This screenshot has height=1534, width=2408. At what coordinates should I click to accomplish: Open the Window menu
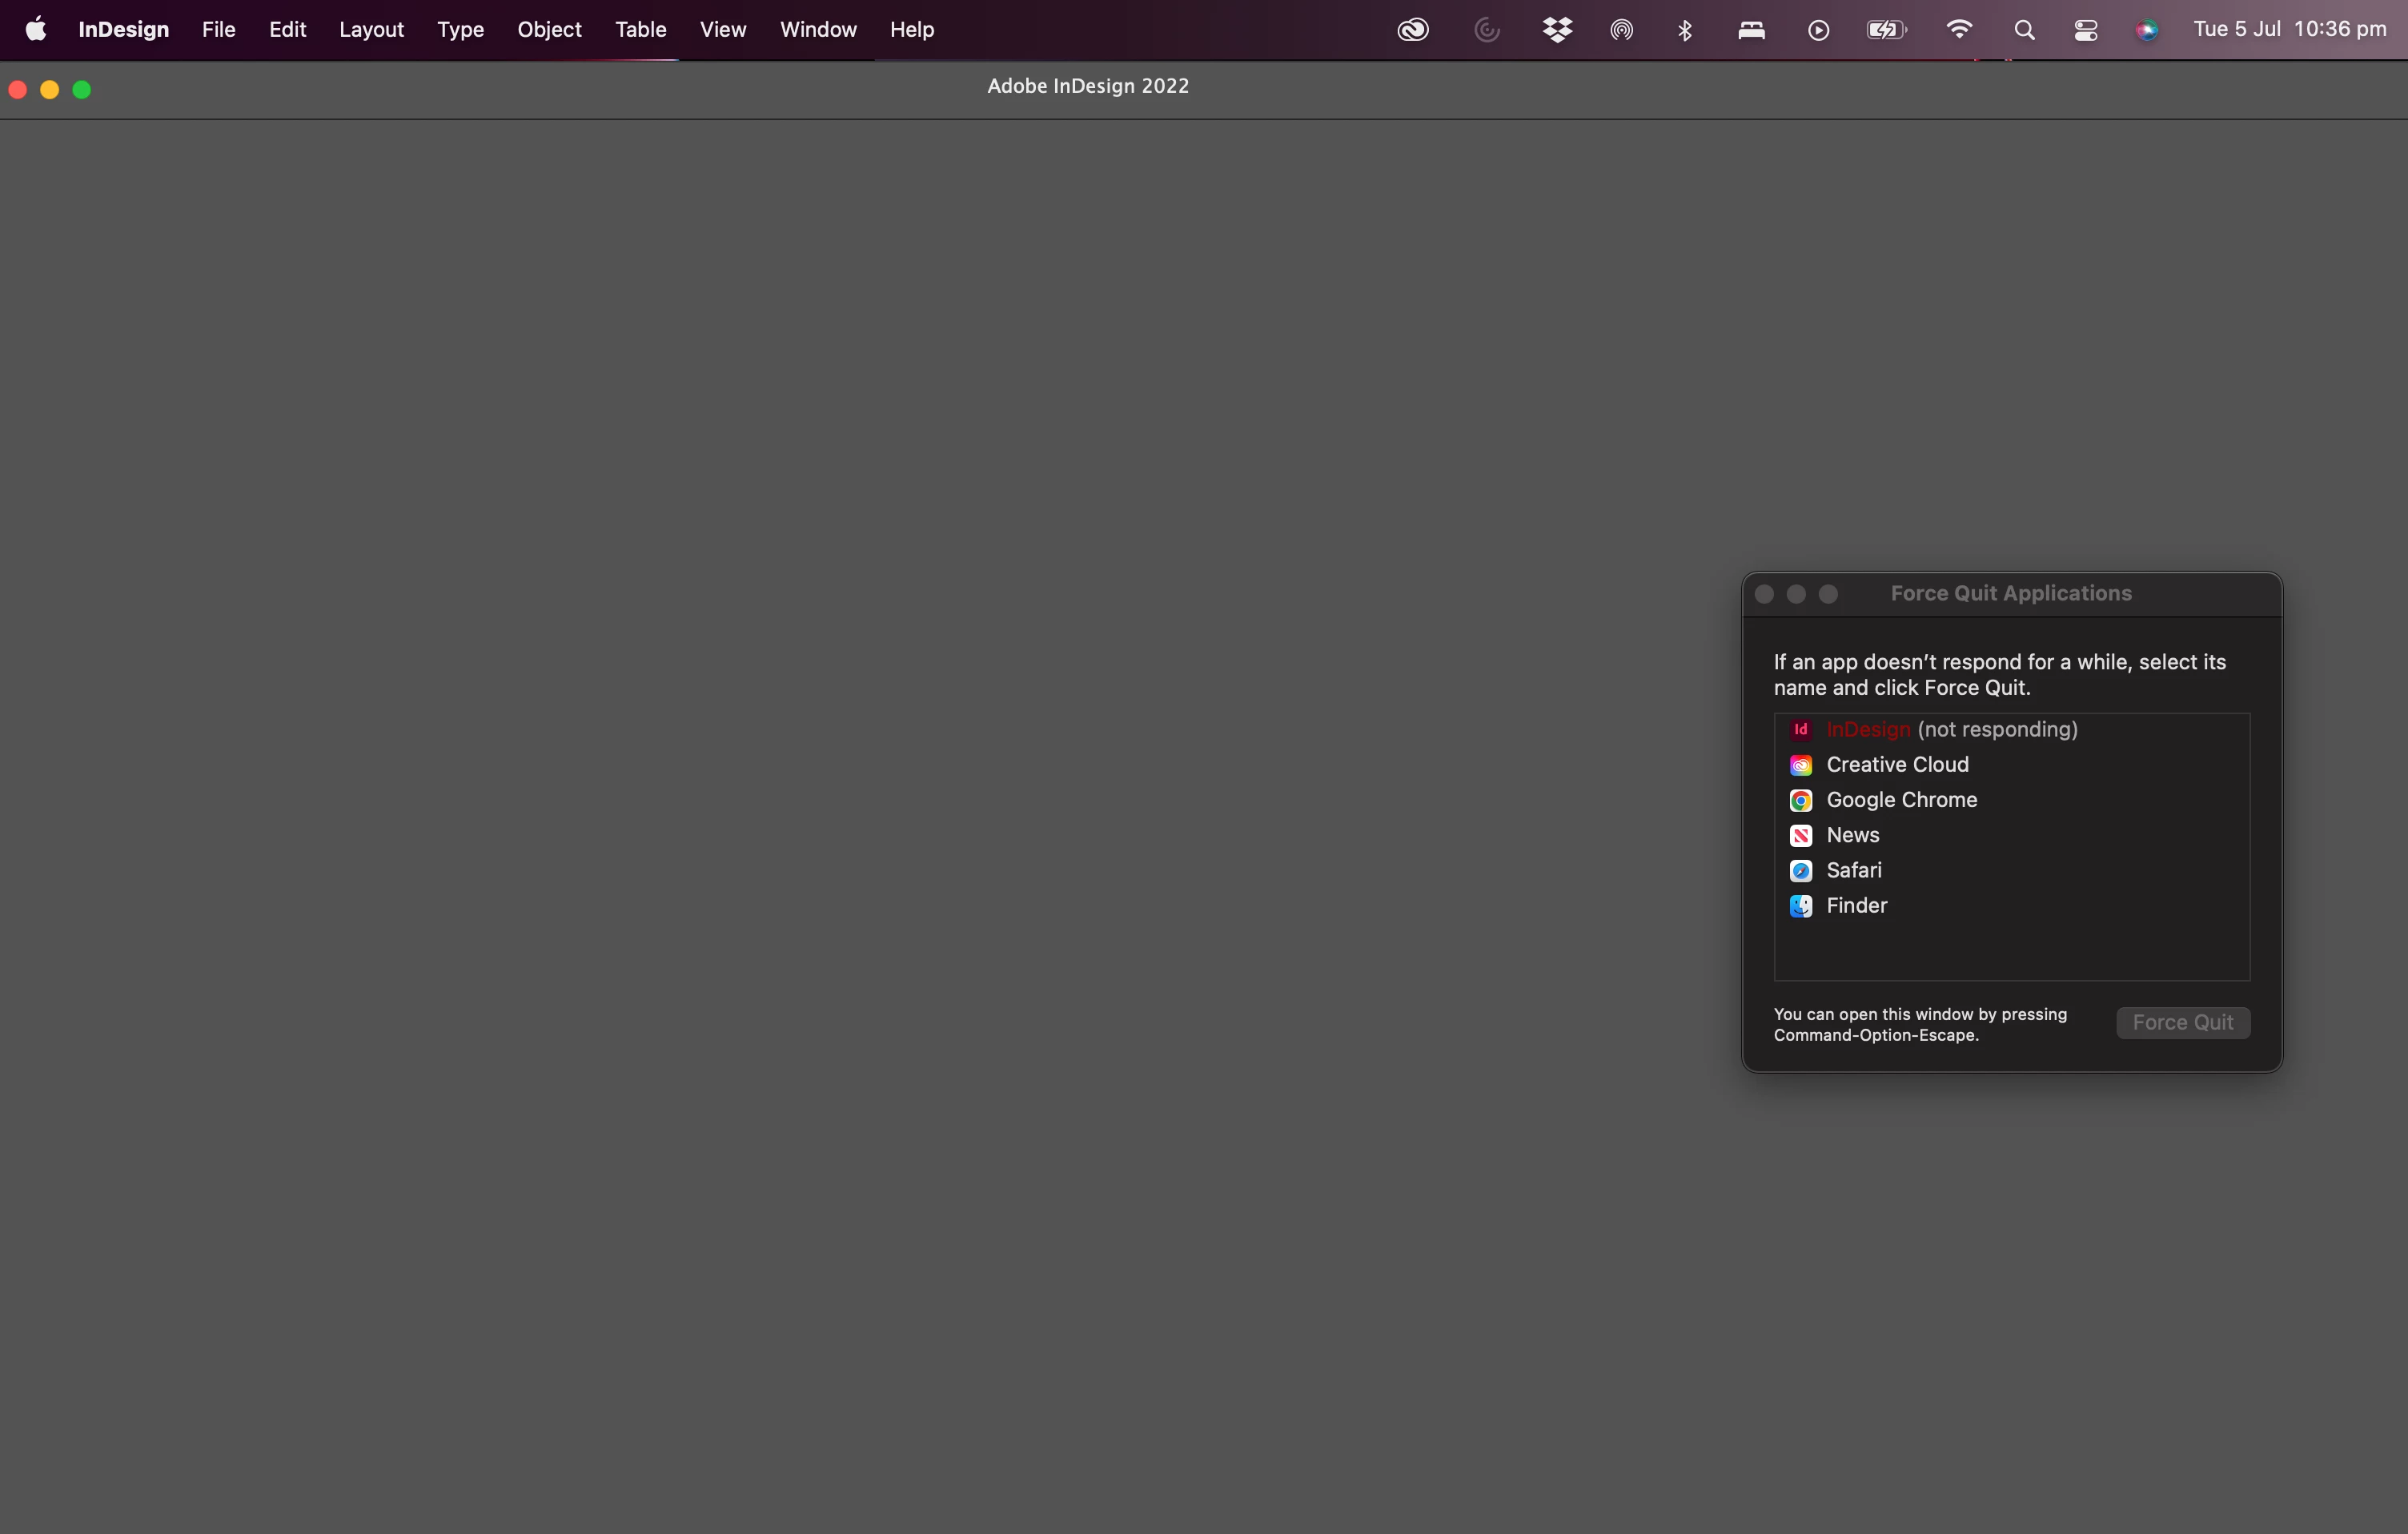pos(817,29)
